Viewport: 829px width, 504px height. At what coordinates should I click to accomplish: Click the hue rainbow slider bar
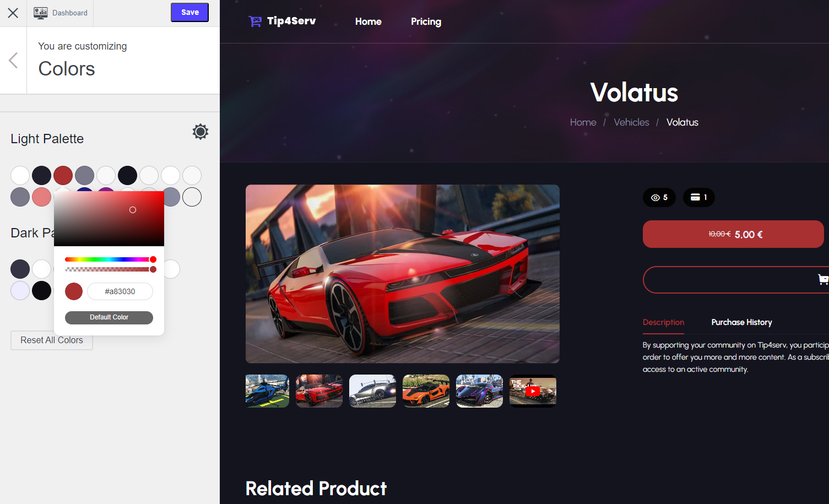(109, 259)
